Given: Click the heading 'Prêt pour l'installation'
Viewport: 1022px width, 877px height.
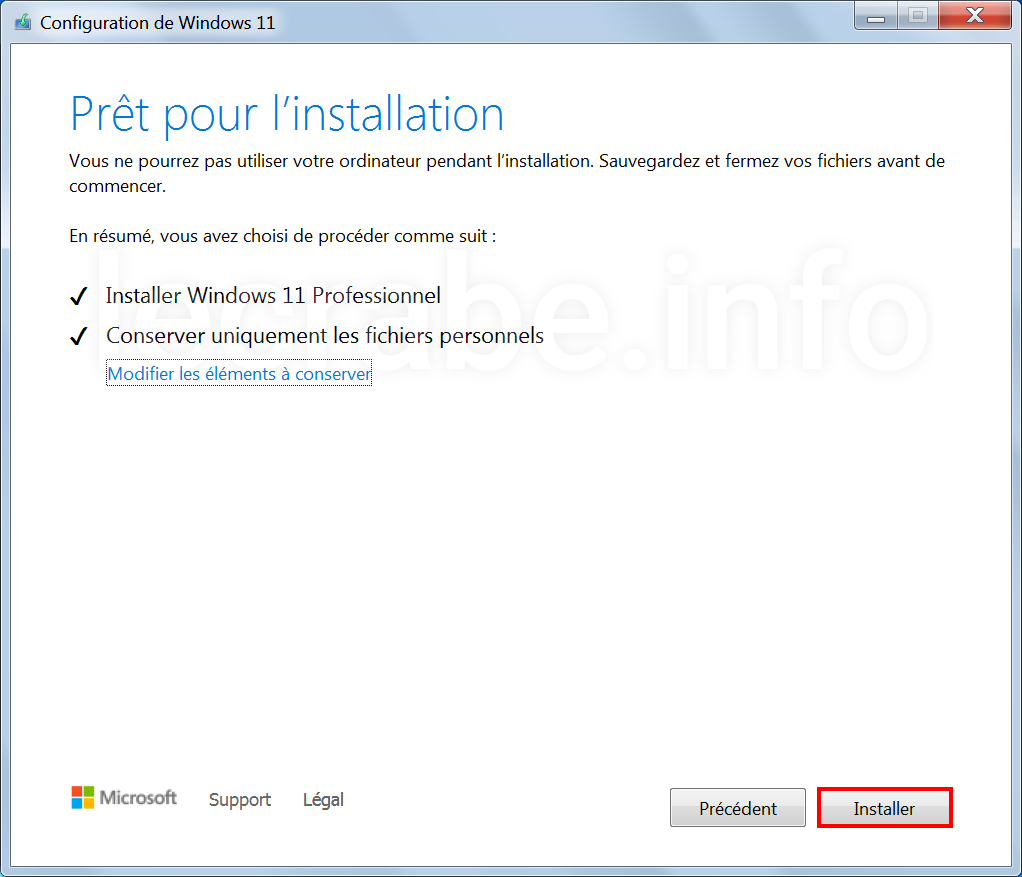Looking at the screenshot, I should point(287,115).
